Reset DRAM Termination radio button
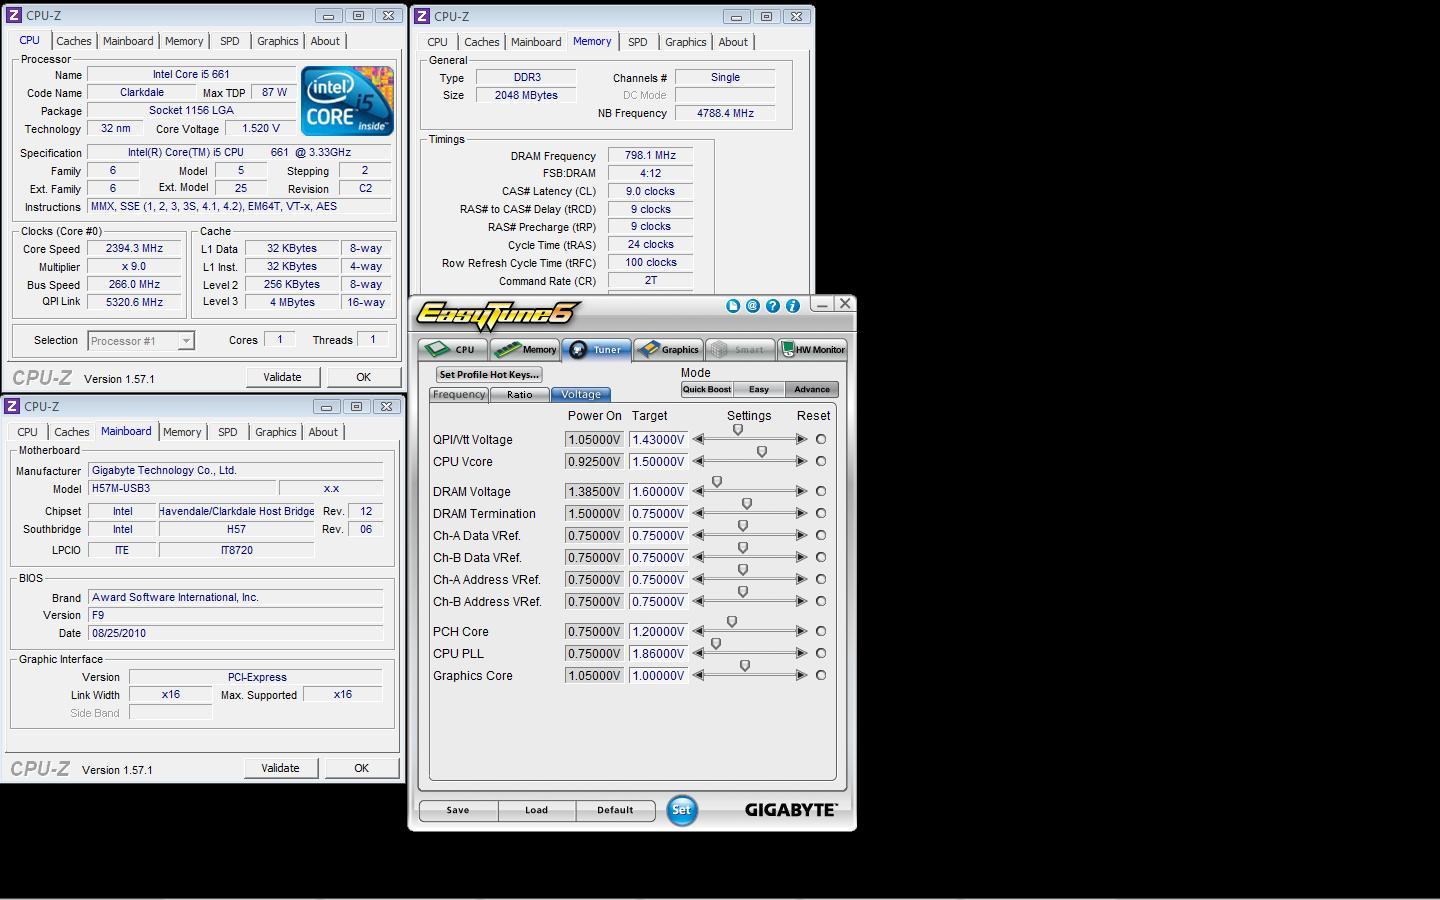 tap(821, 513)
